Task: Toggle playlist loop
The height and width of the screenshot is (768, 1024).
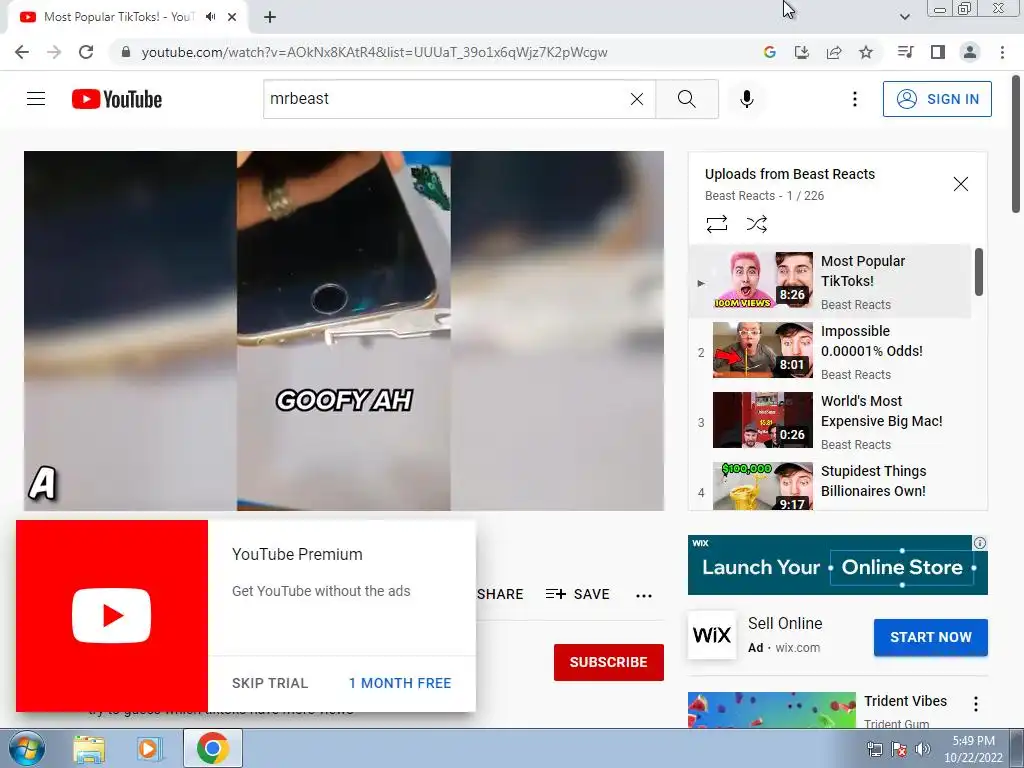Action: [x=717, y=224]
